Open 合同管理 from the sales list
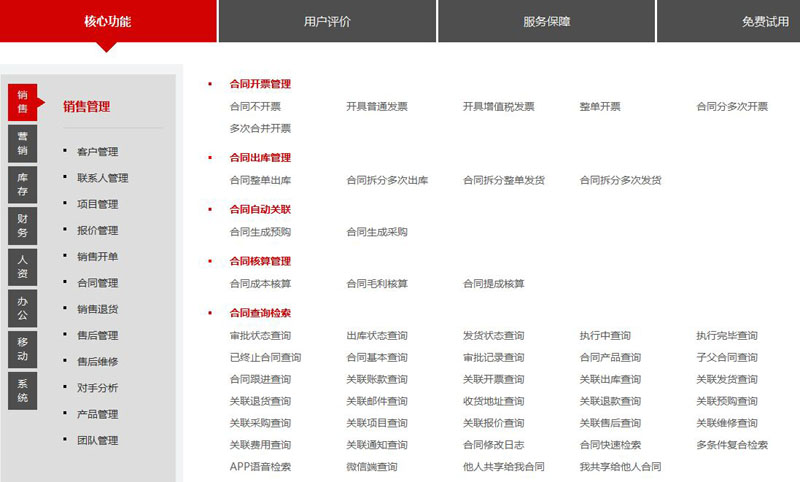Image resolution: width=800 pixels, height=482 pixels. tap(97, 283)
